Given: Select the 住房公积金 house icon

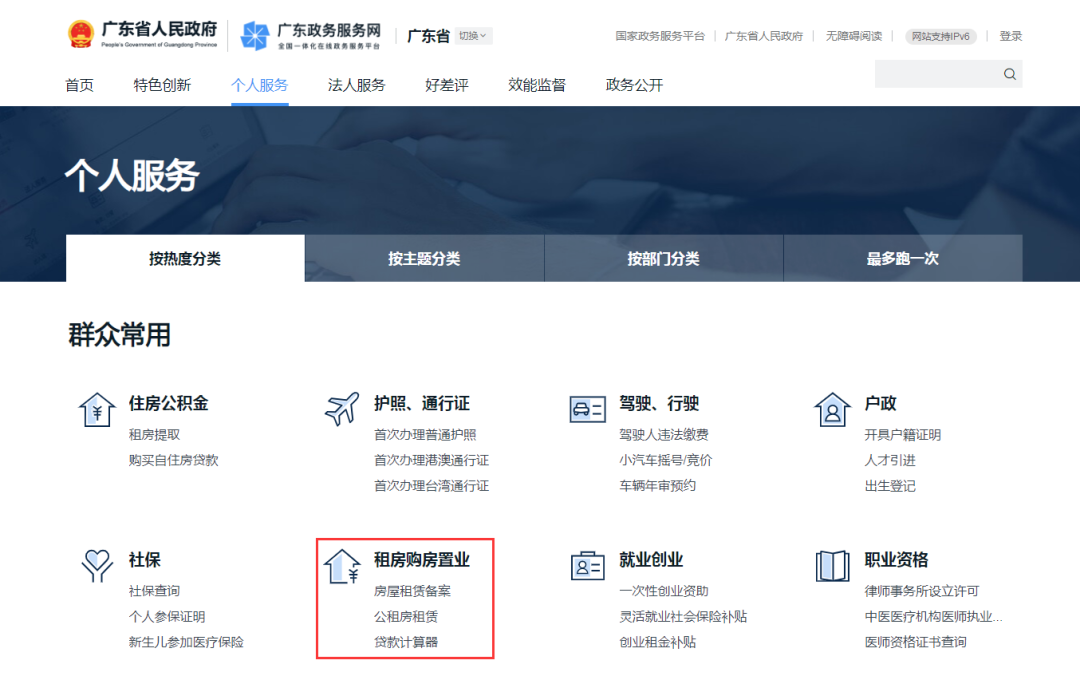Looking at the screenshot, I should click(97, 408).
